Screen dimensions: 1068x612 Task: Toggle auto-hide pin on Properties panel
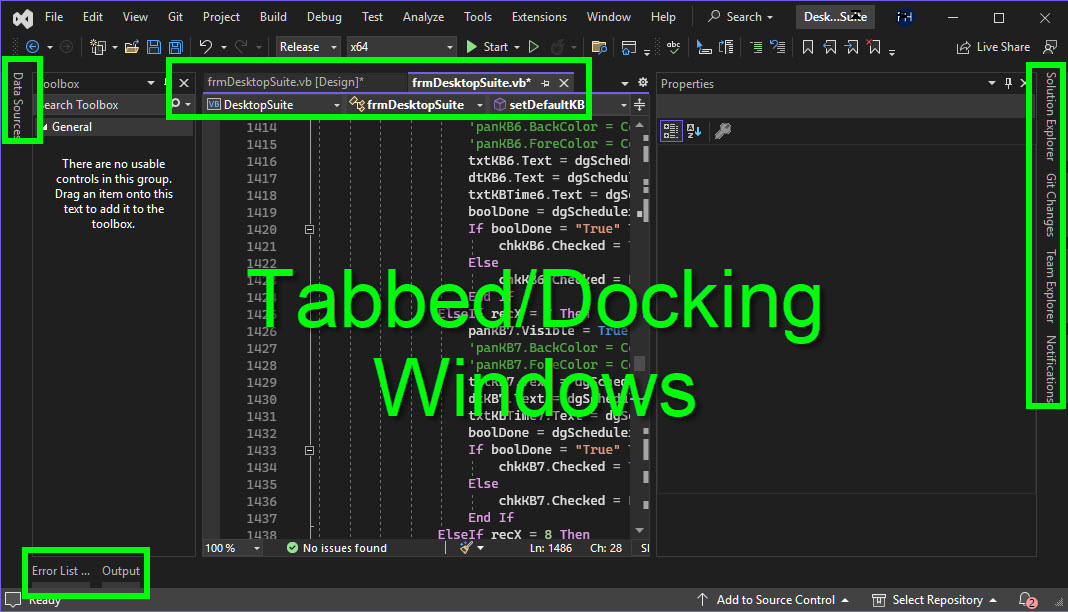pos(1008,83)
